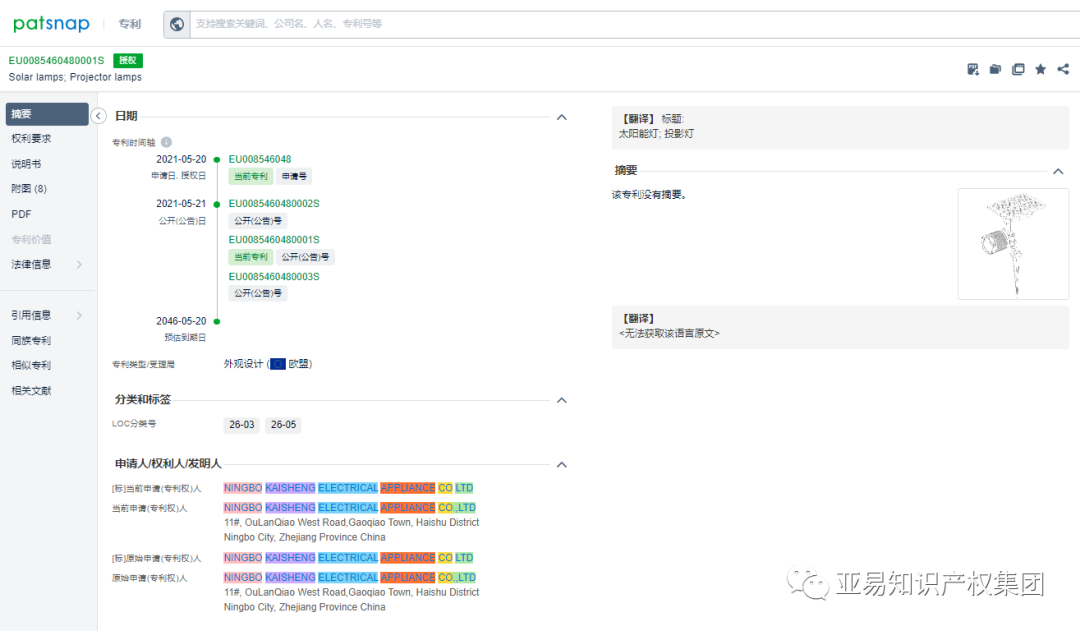The width and height of the screenshot is (1080, 631).
Task: Collapse the 摘要 section on right
Action: (1058, 172)
